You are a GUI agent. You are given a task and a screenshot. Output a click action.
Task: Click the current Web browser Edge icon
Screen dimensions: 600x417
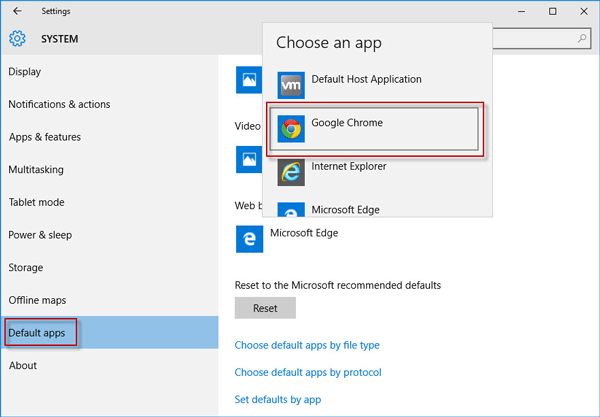click(x=249, y=239)
